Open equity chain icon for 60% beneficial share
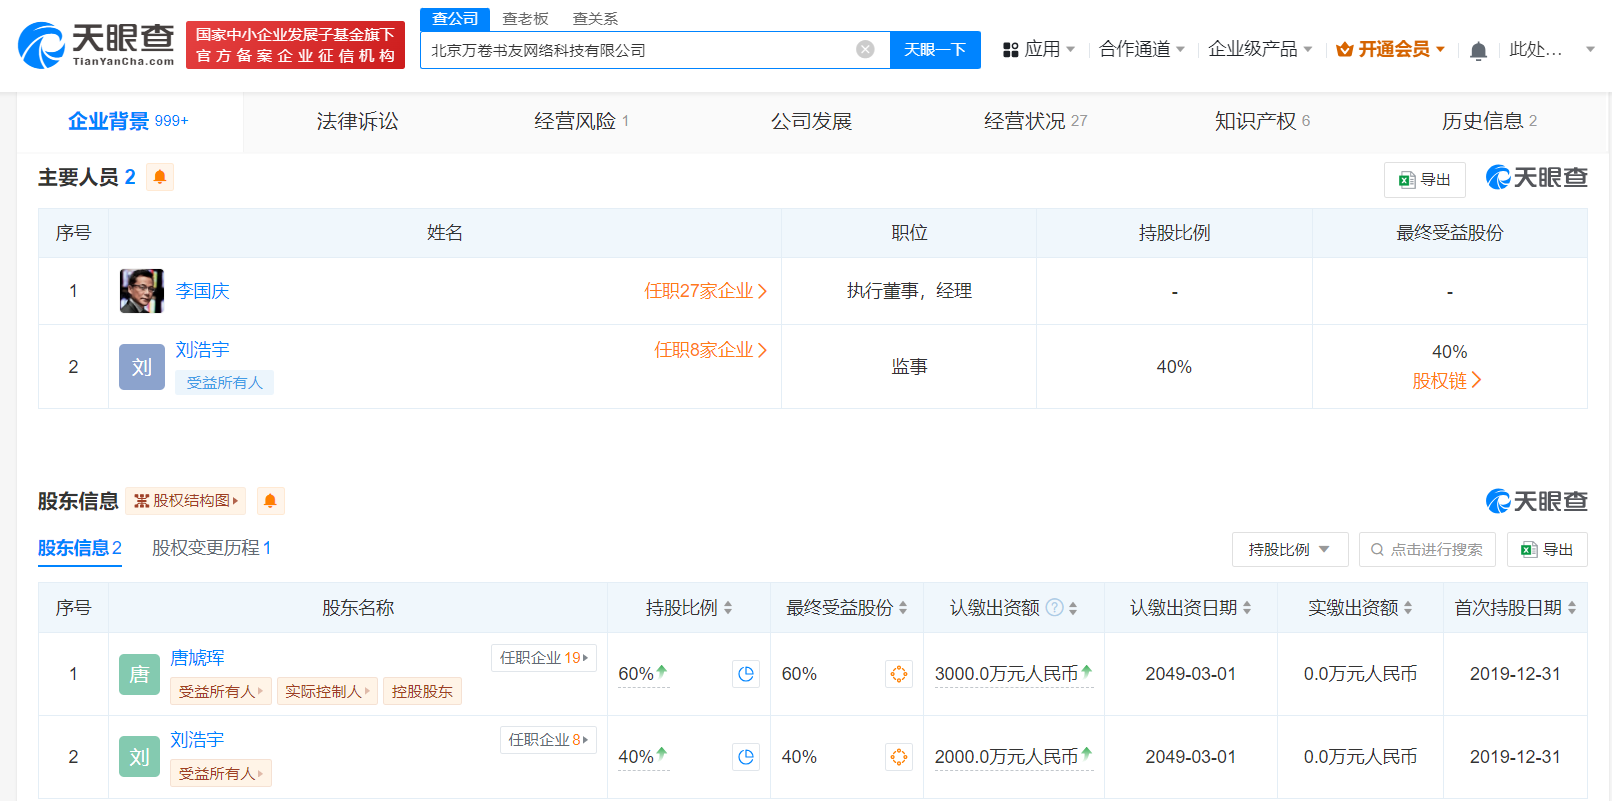1612x801 pixels. click(899, 674)
